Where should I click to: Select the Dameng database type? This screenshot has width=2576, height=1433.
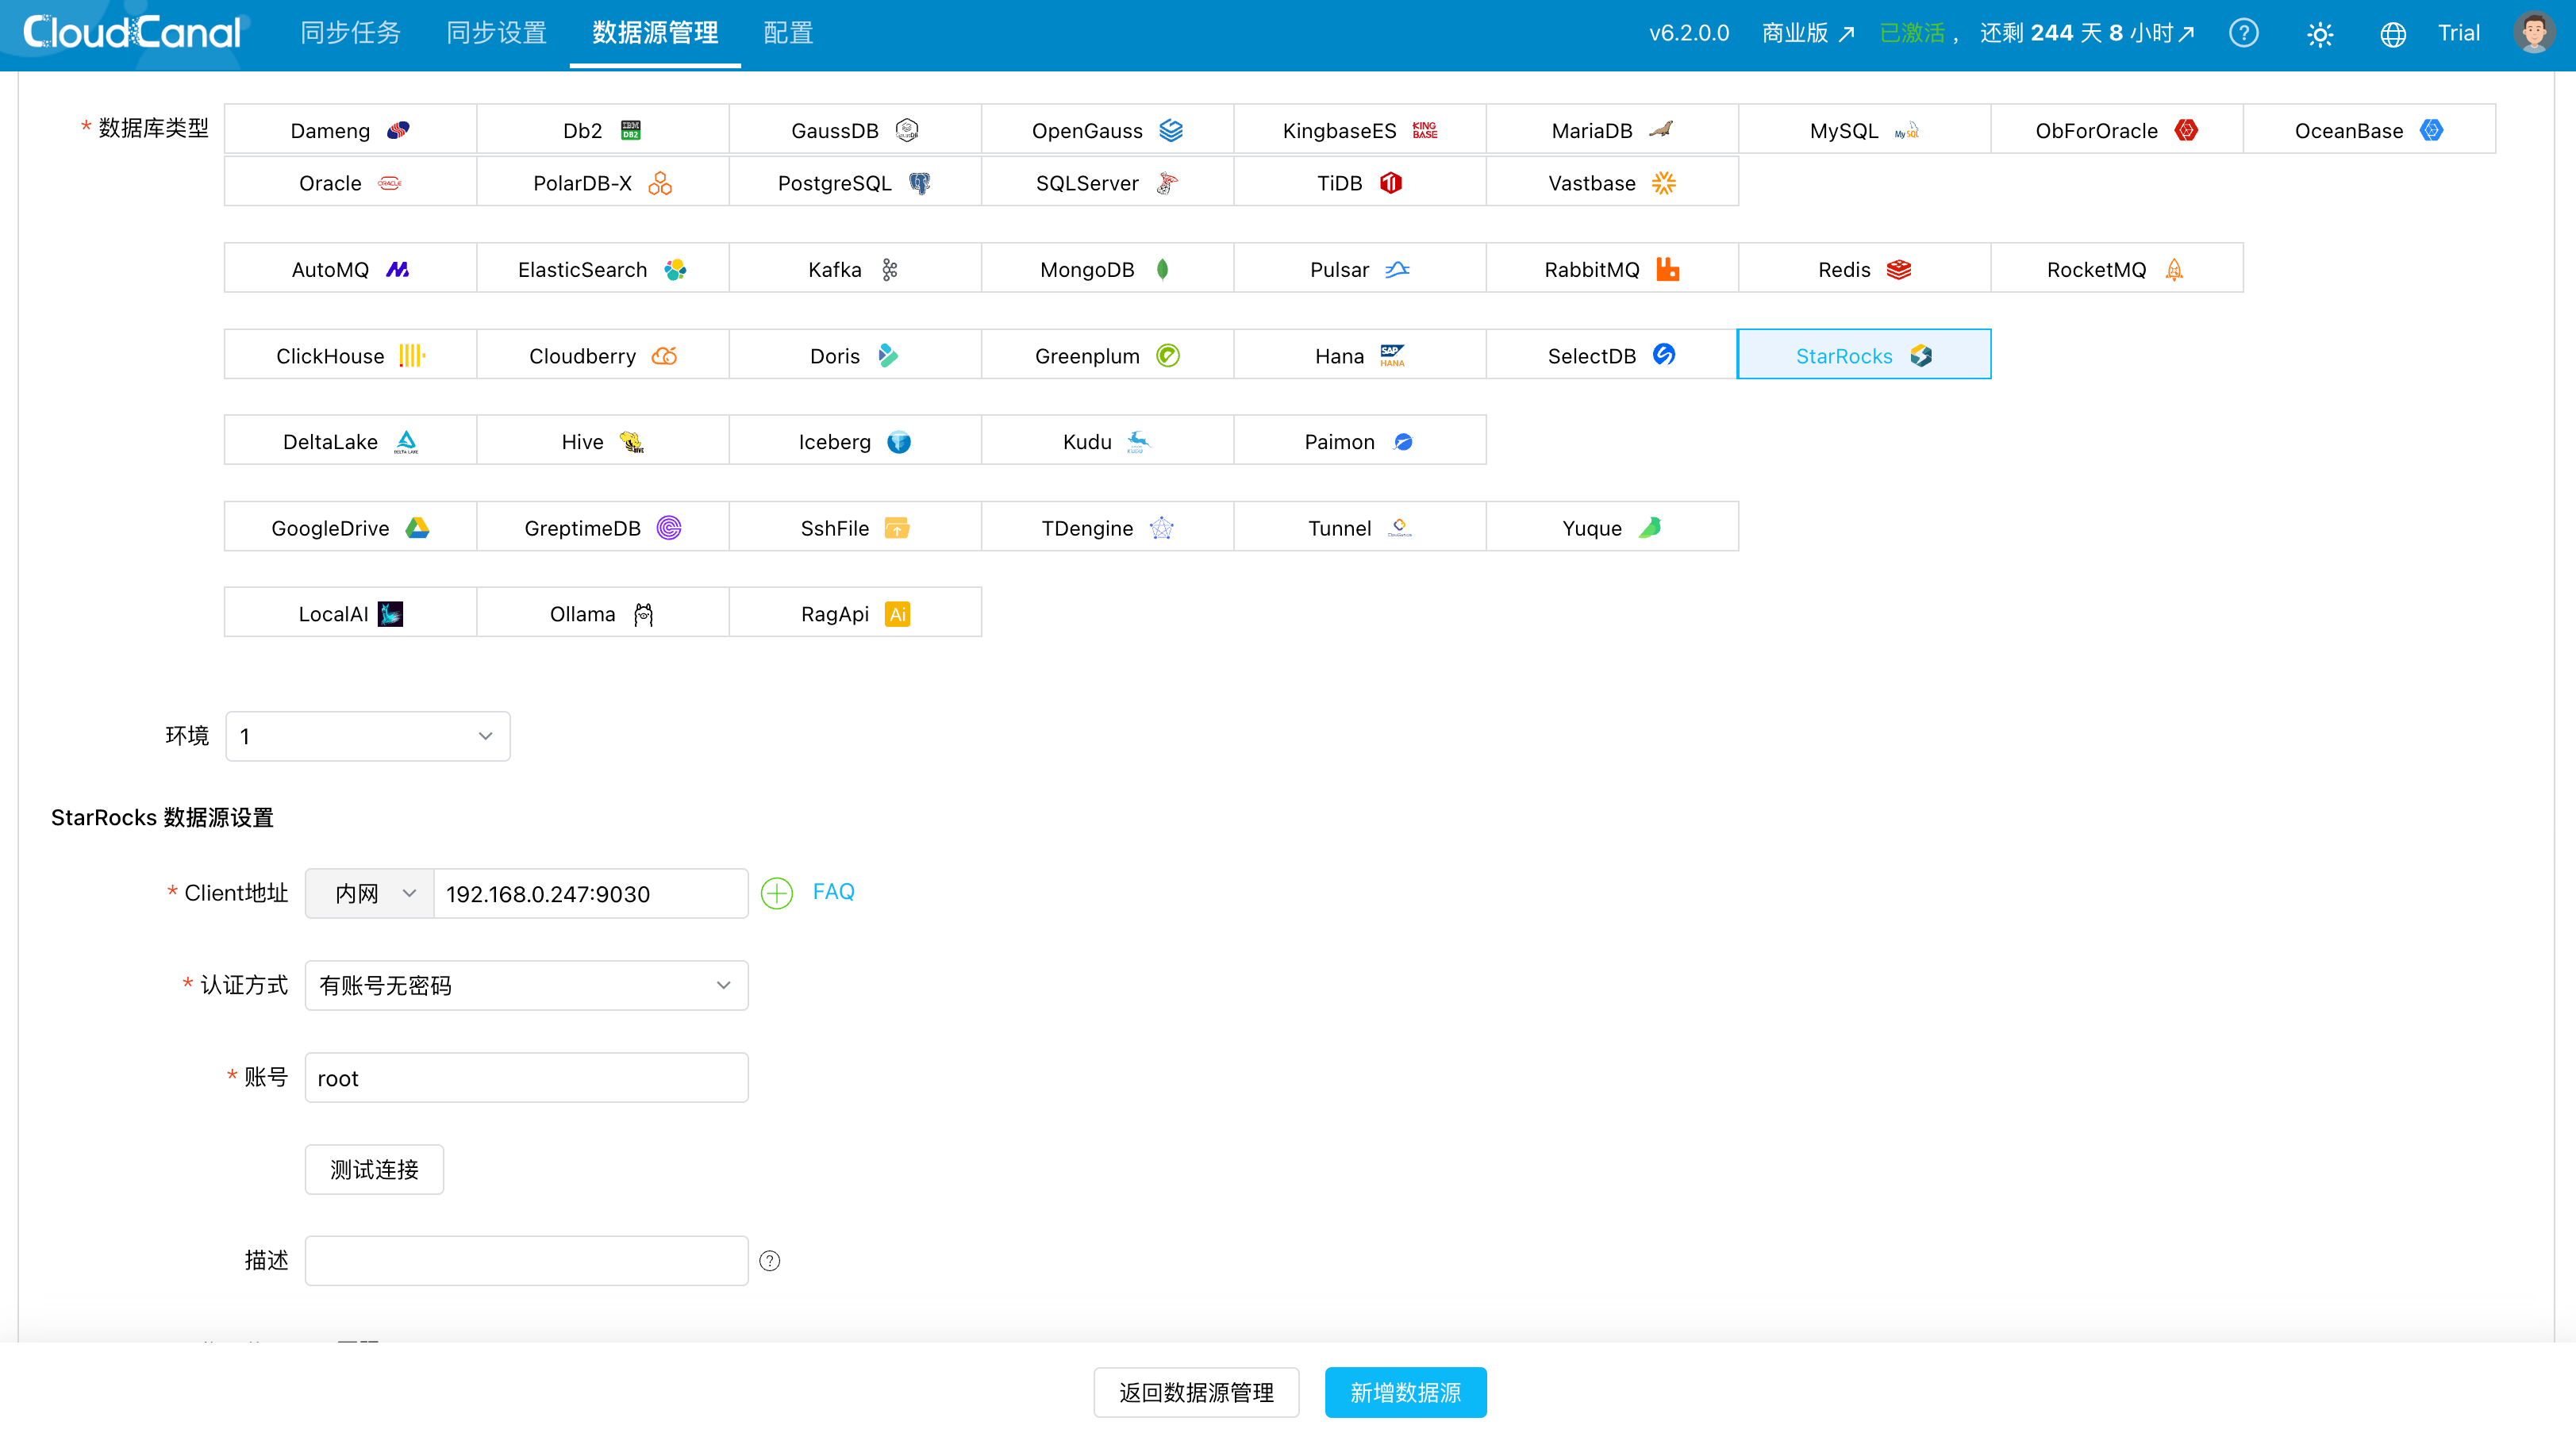pos(350,130)
